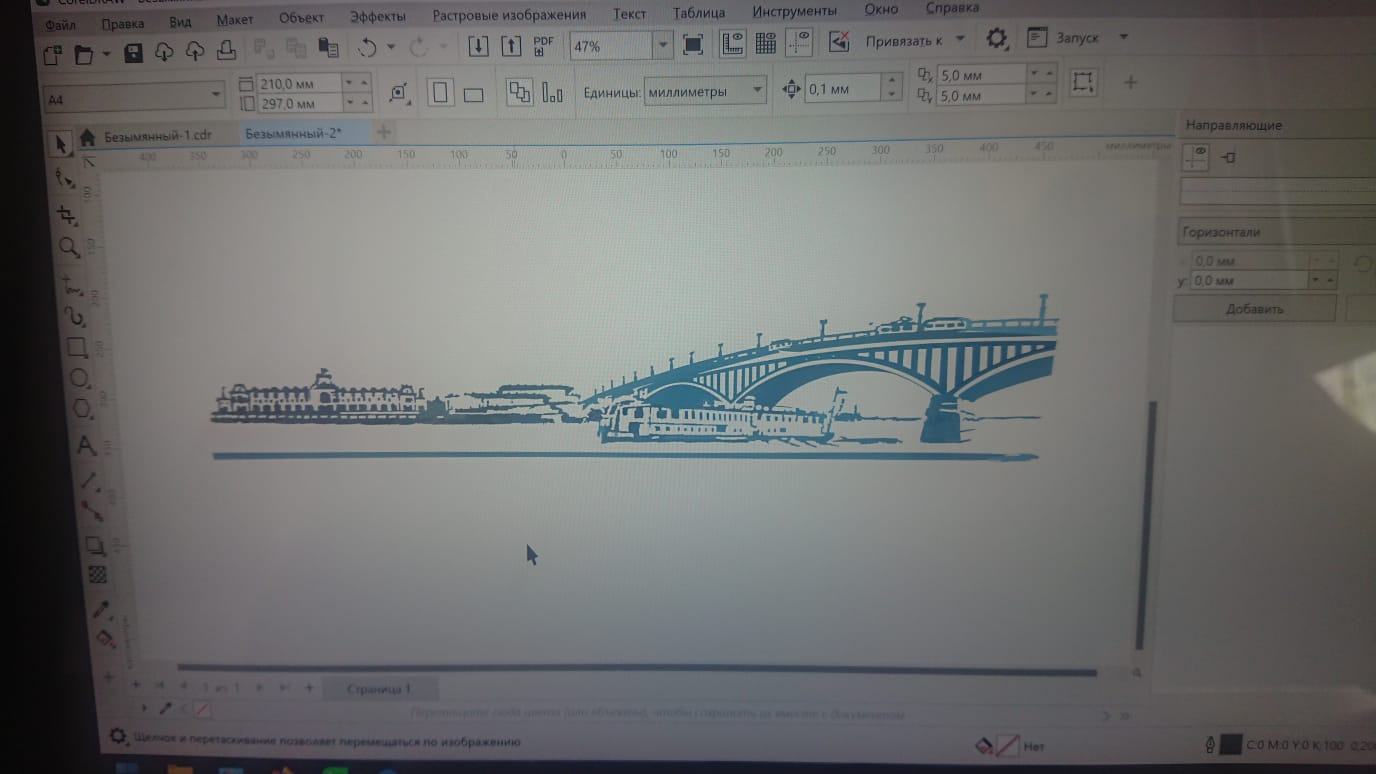
Task: Select the Ellipse tool
Action: tap(79, 379)
